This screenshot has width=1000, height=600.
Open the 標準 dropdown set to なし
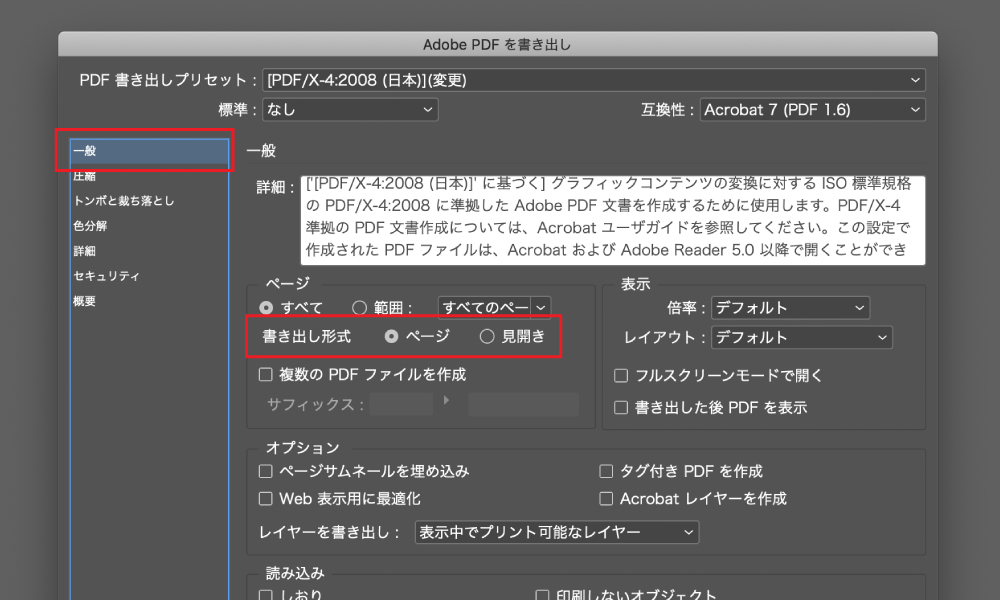point(350,110)
